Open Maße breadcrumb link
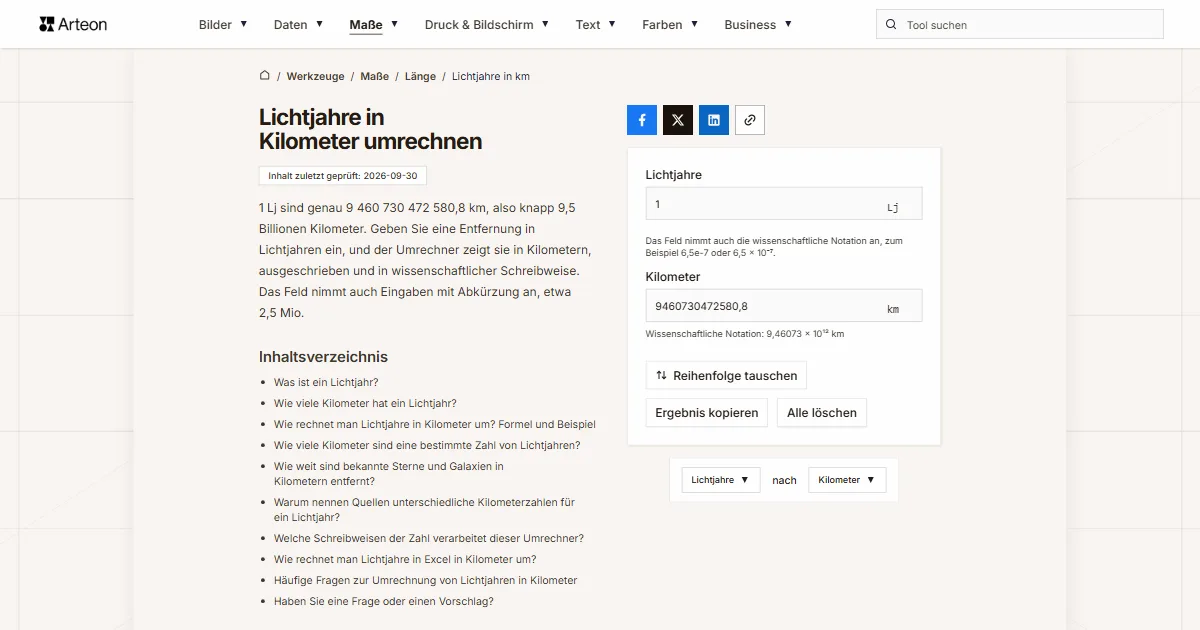 375,76
